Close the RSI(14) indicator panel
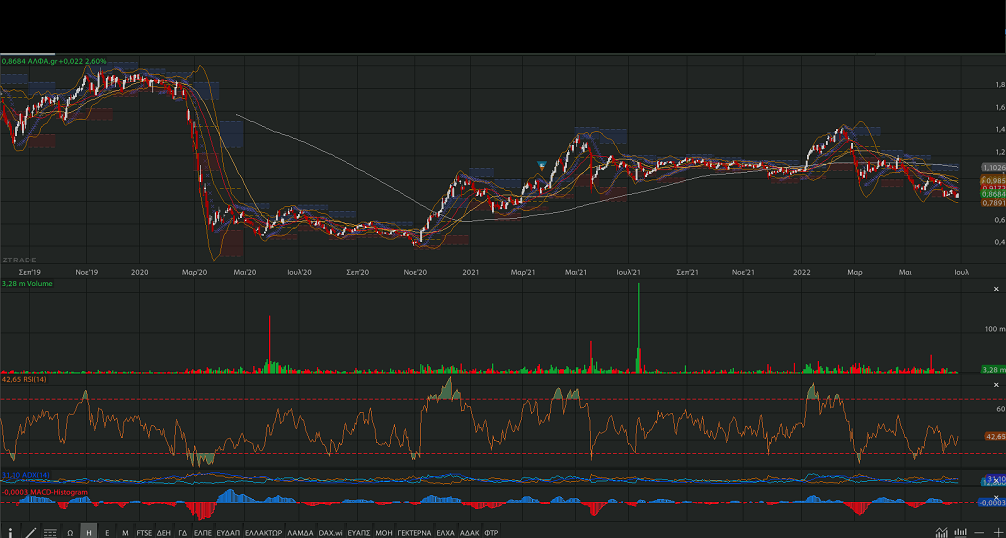Image resolution: width=1006 pixels, height=538 pixels. coord(995,385)
